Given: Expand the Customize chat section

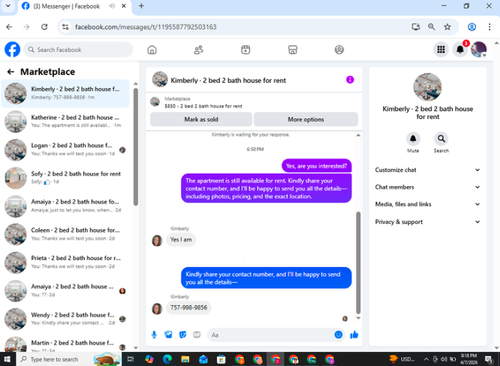Looking at the screenshot, I should click(428, 170).
